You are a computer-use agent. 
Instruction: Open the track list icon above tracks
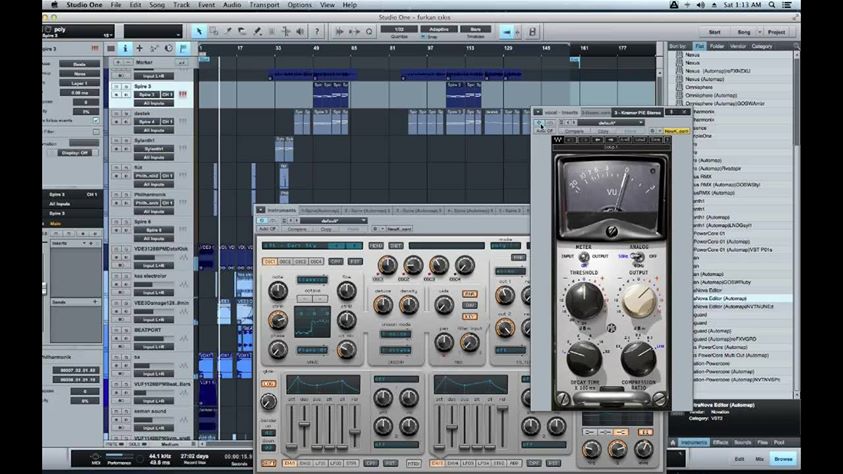point(111,48)
